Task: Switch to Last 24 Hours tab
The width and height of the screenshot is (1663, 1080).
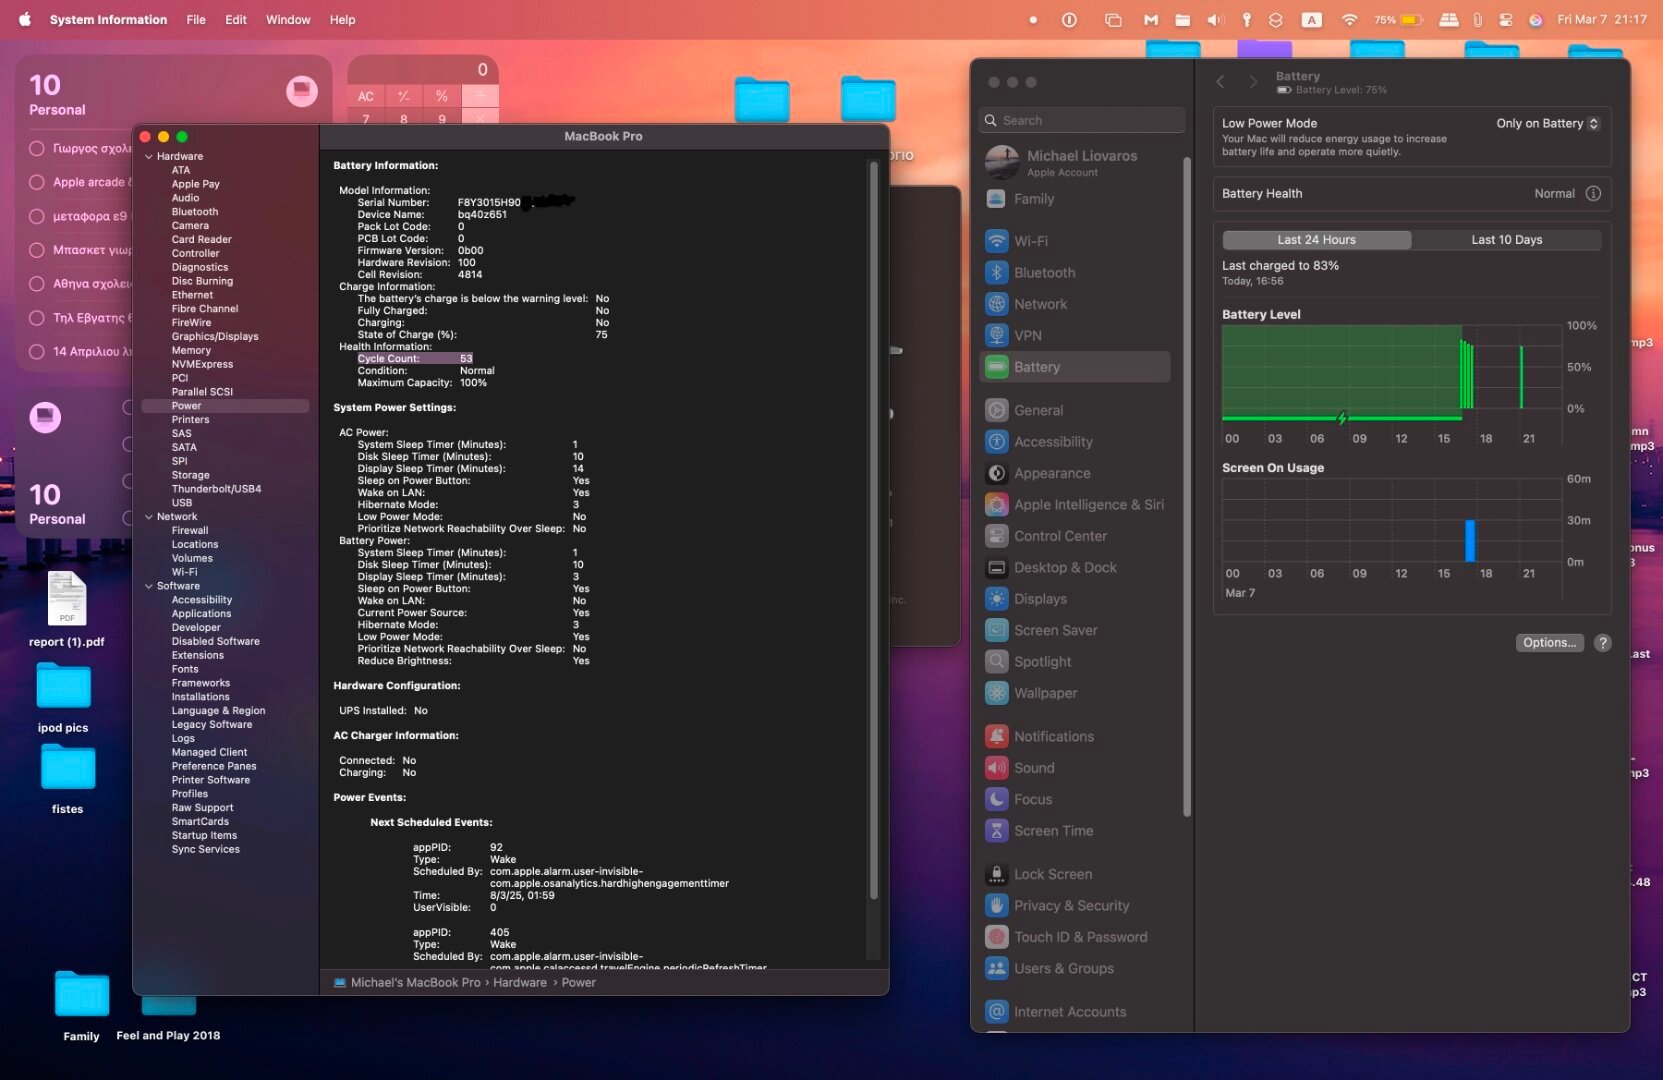Action: point(1316,240)
